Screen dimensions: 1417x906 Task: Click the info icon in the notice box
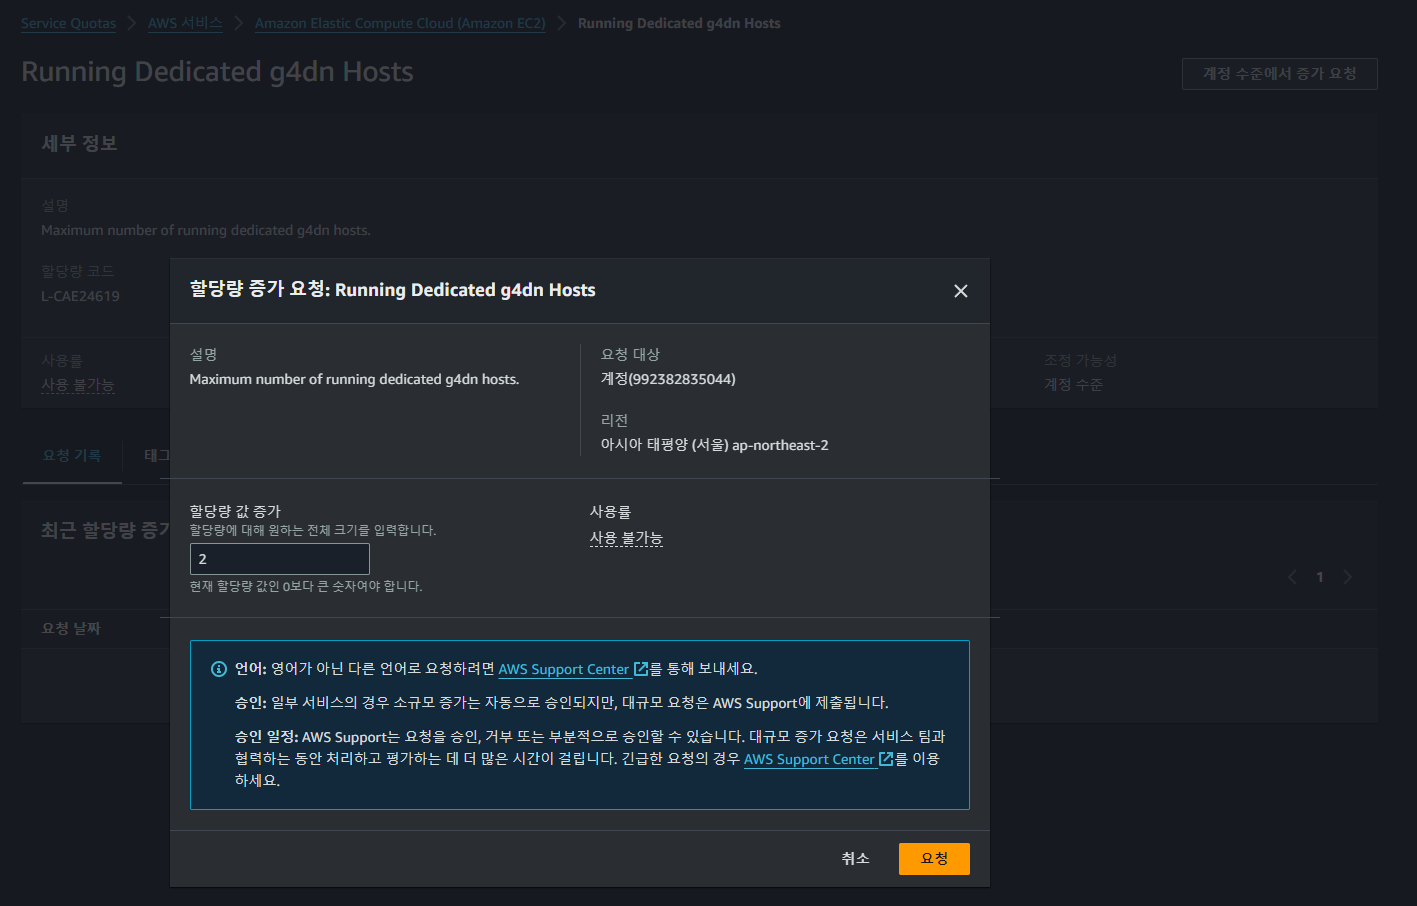point(219,669)
